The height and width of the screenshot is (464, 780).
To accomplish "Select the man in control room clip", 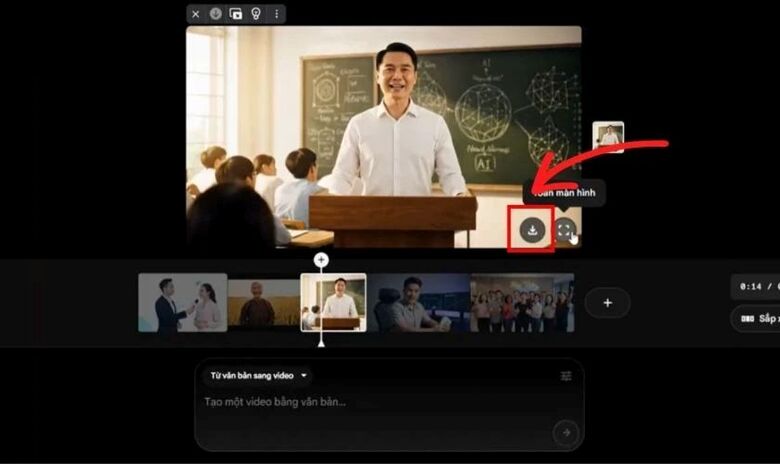I will click(418, 302).
